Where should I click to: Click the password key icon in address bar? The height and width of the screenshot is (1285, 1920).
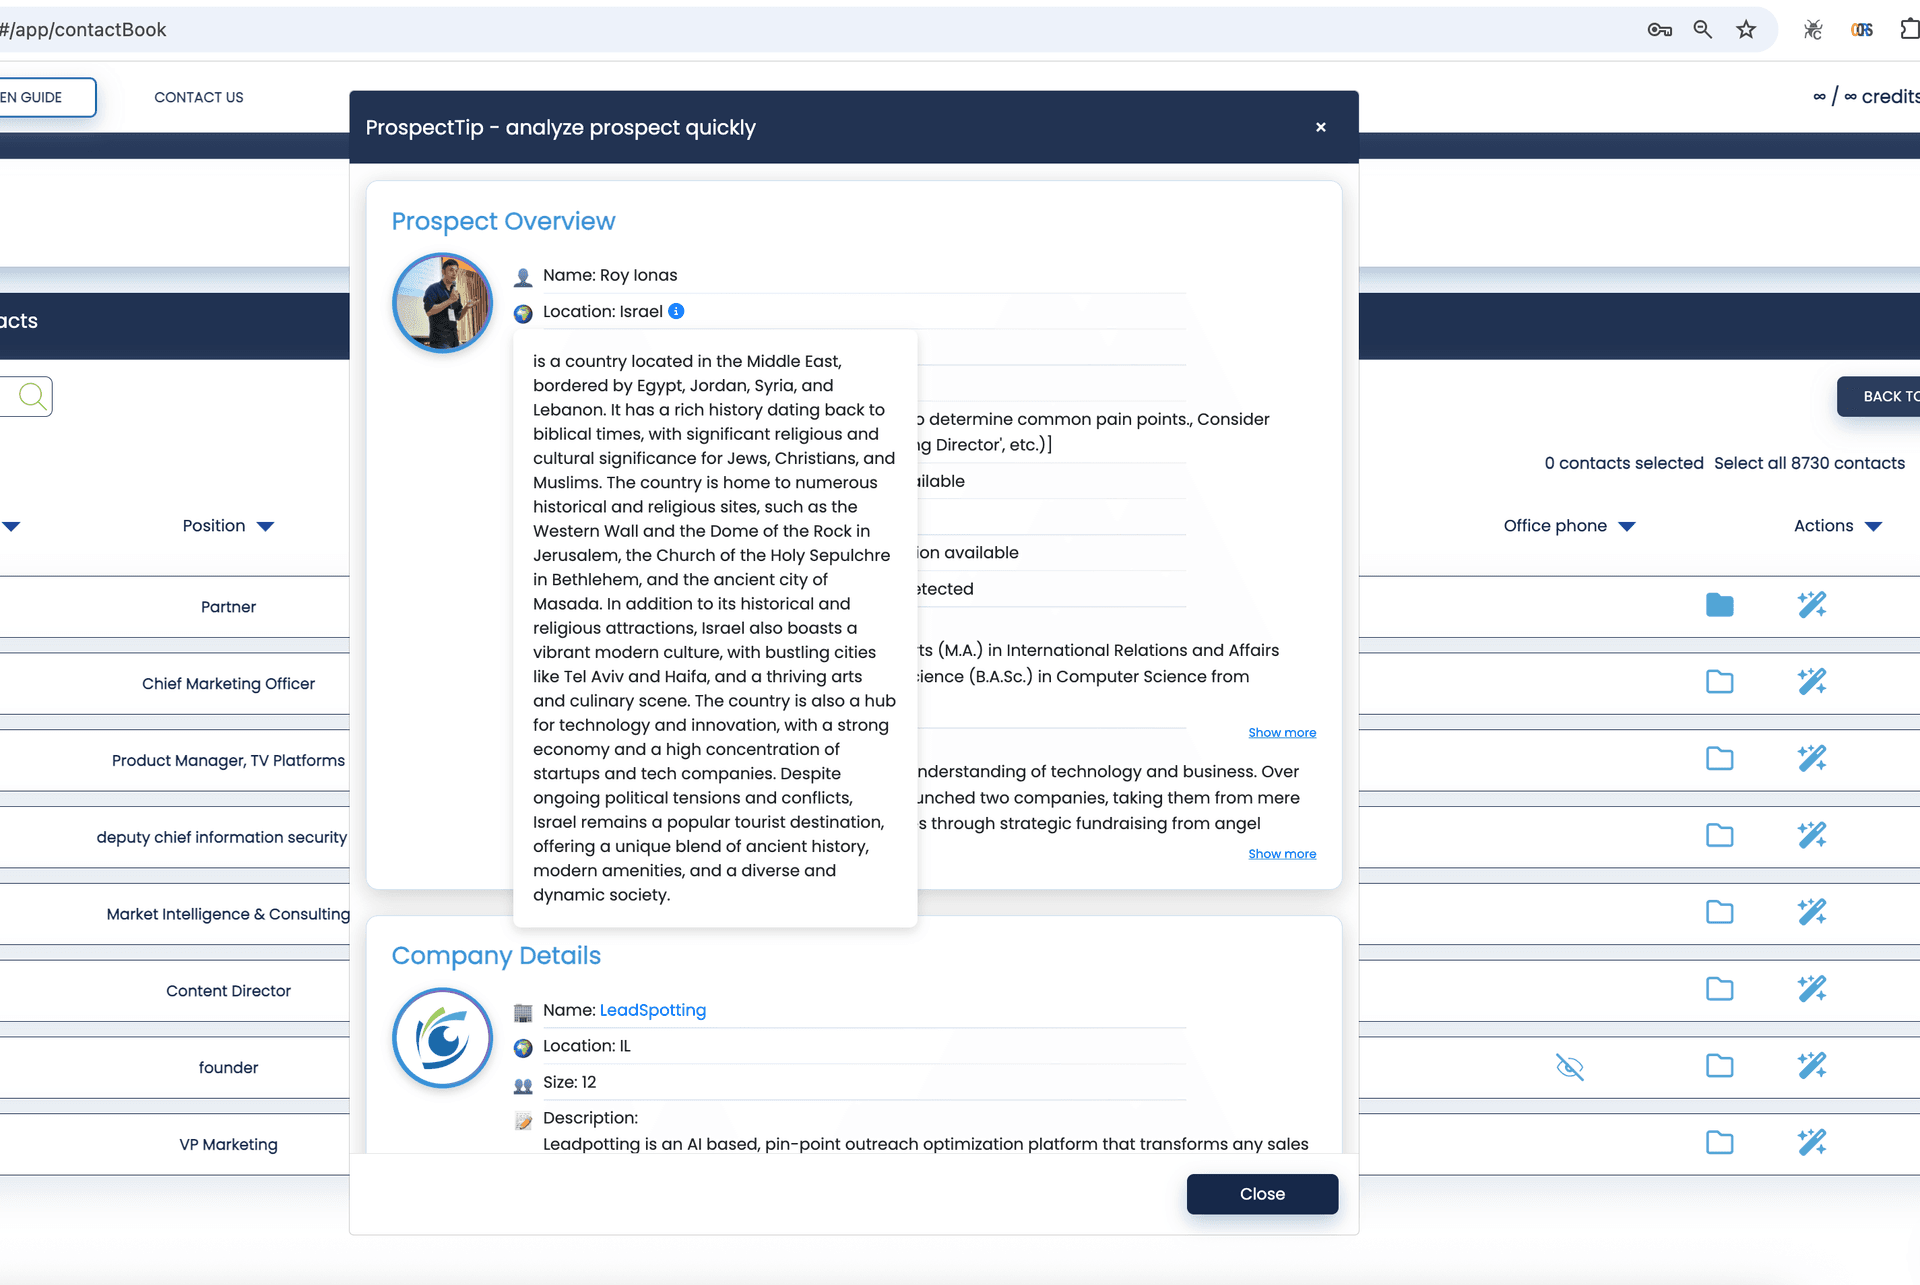[x=1660, y=30]
